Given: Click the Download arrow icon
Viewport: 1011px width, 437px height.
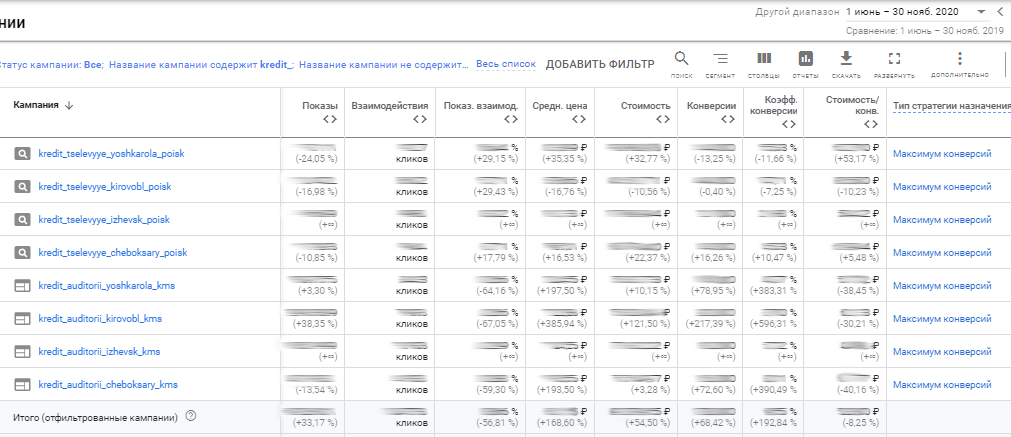Looking at the screenshot, I should tap(846, 59).
